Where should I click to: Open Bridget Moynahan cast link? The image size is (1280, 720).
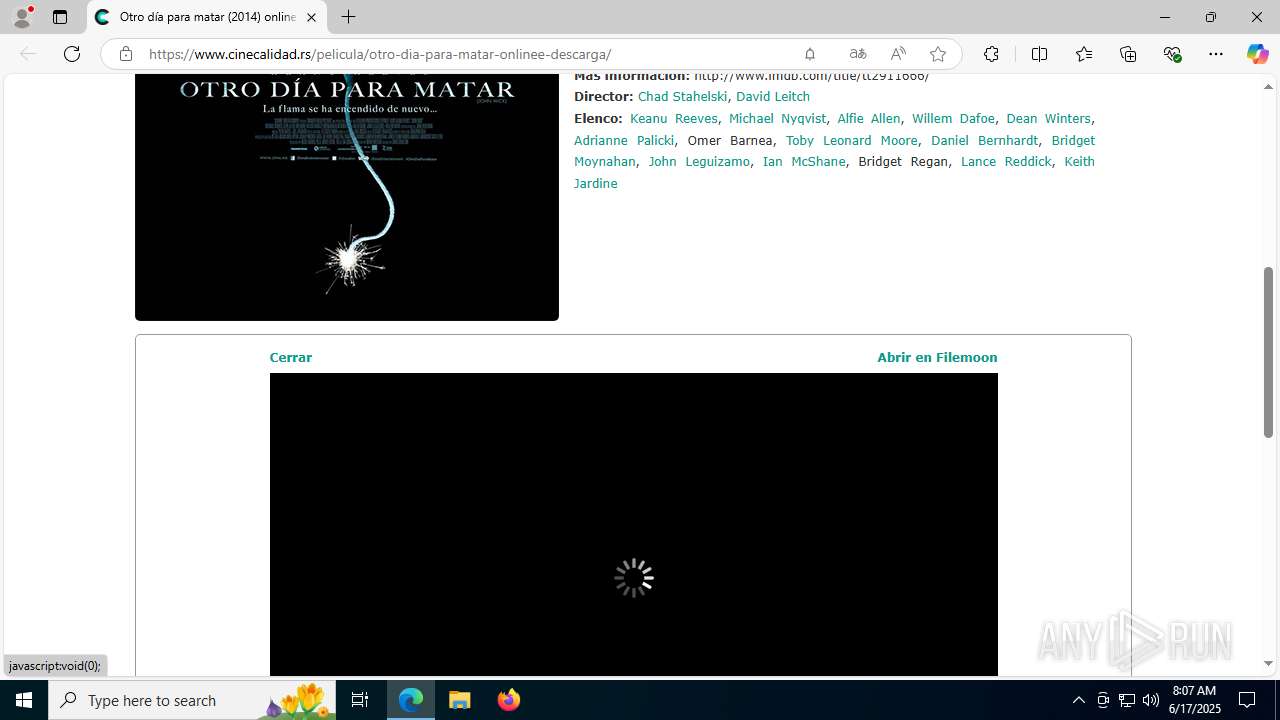[x=605, y=162]
